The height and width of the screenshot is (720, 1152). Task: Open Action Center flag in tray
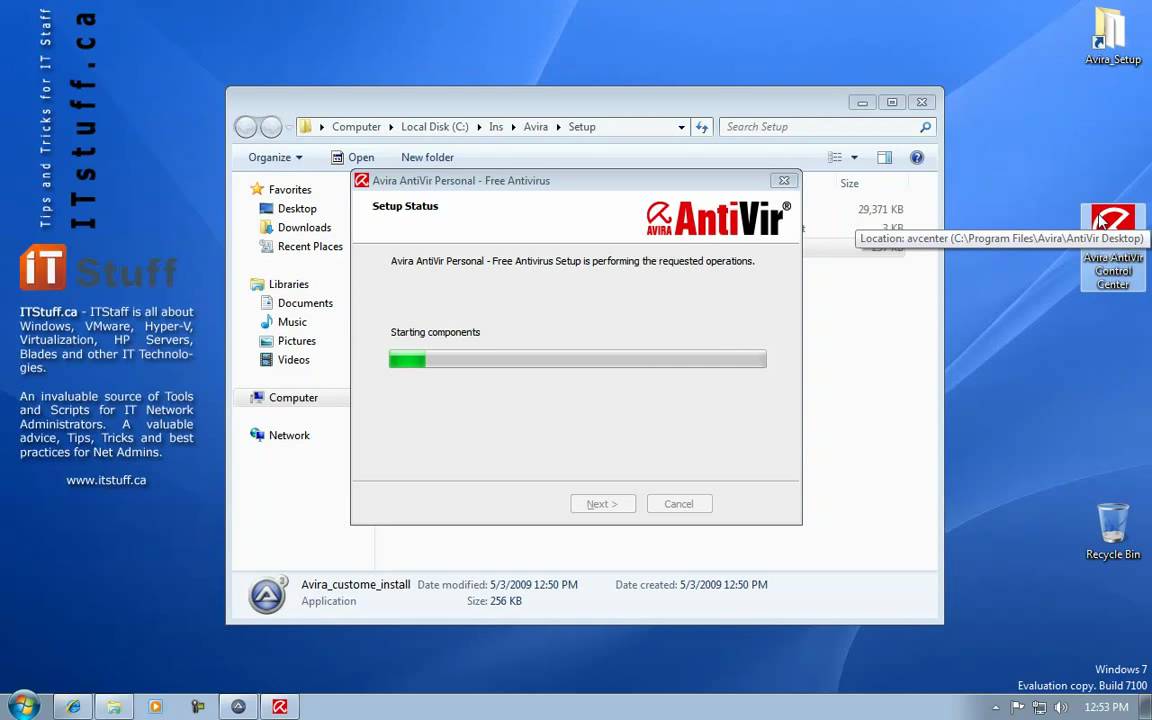pos(1017,707)
